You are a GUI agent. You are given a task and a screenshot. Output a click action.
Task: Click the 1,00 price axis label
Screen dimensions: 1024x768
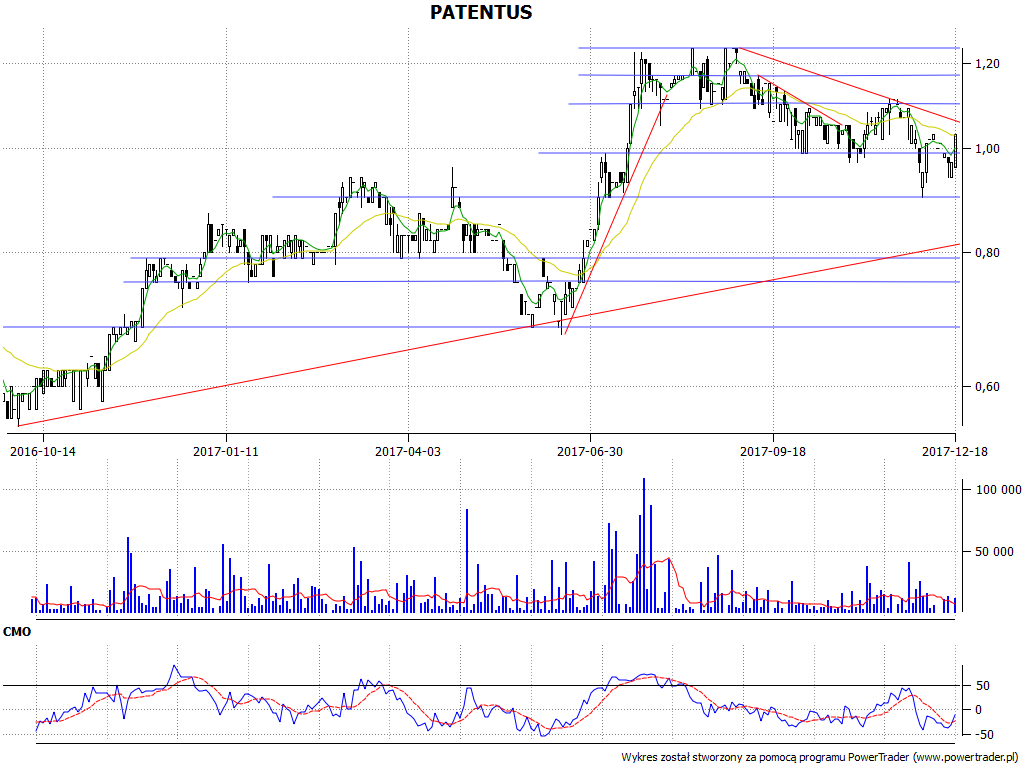pyautogui.click(x=987, y=149)
